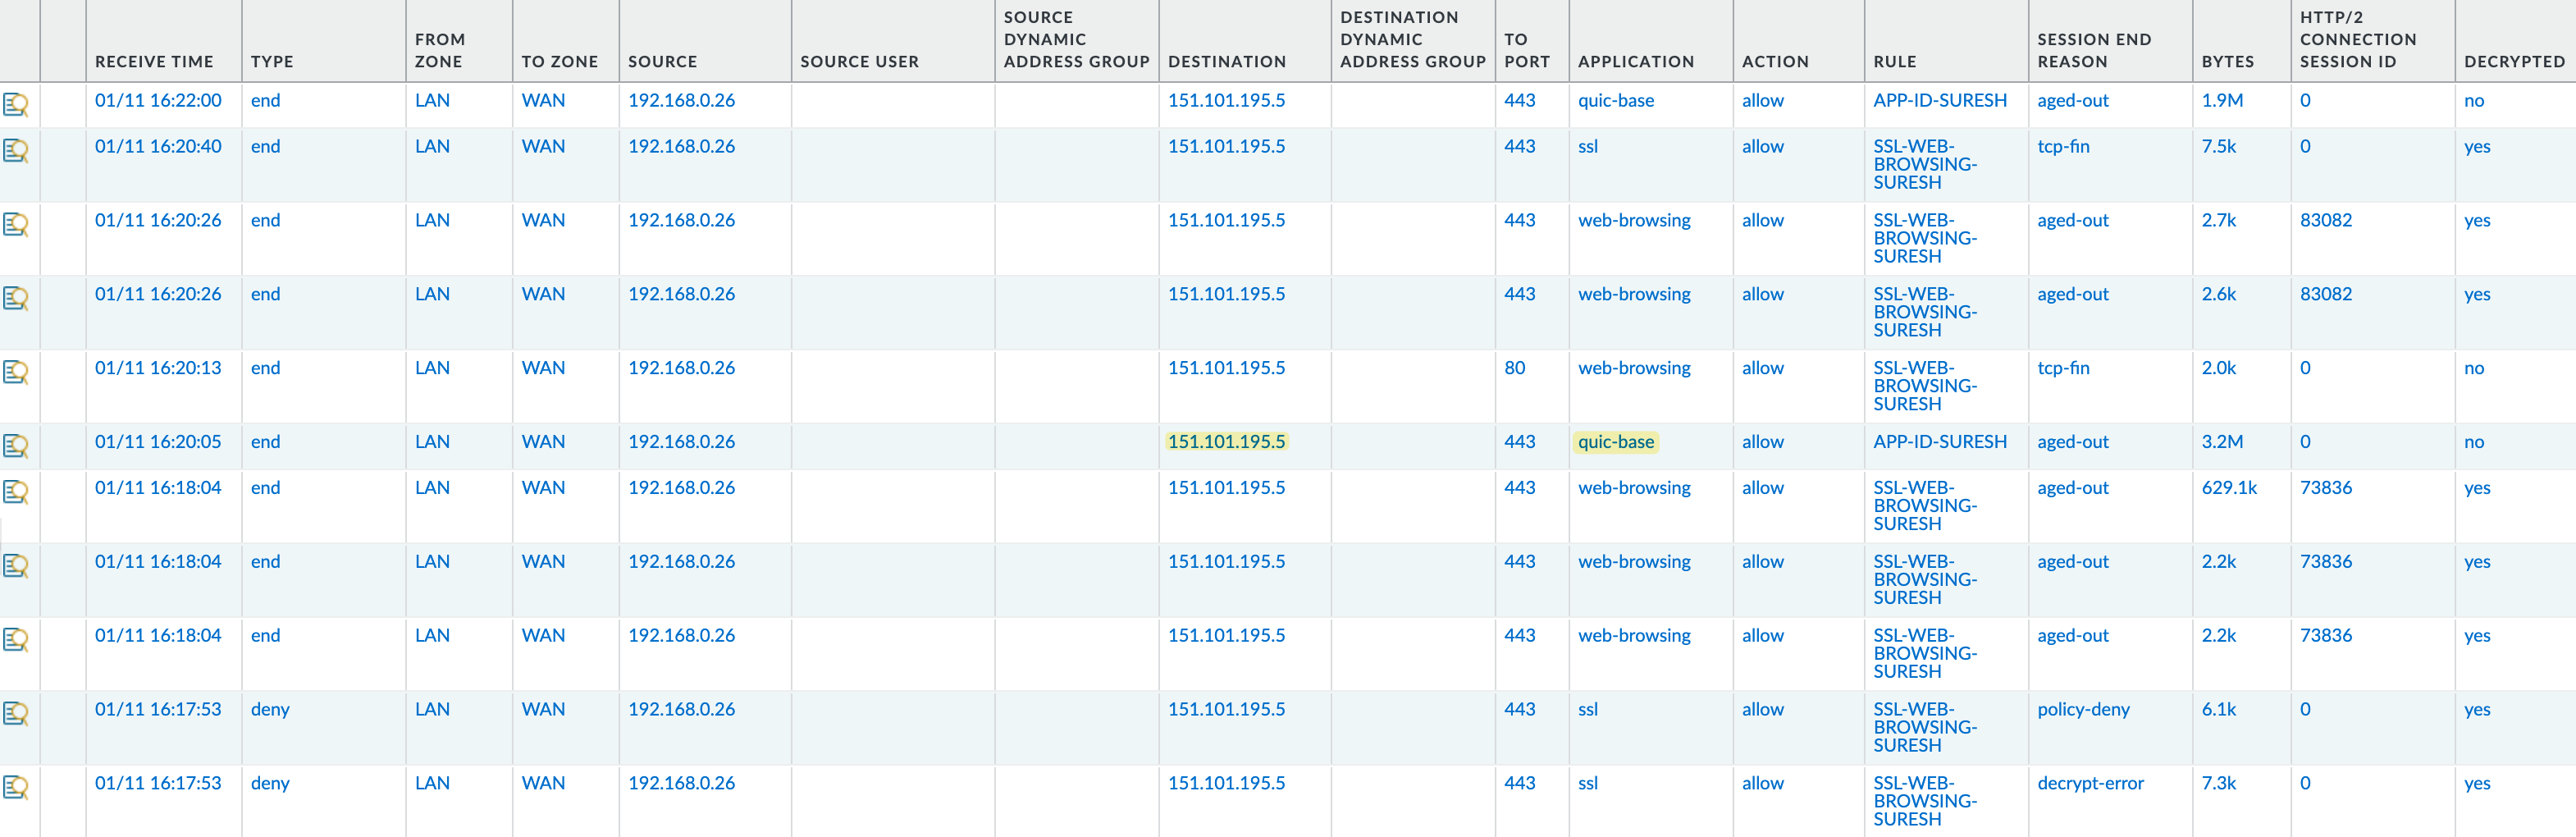Viewport: 2576px width, 837px height.
Task: Click the APPLICATION column header
Action: [x=1637, y=61]
